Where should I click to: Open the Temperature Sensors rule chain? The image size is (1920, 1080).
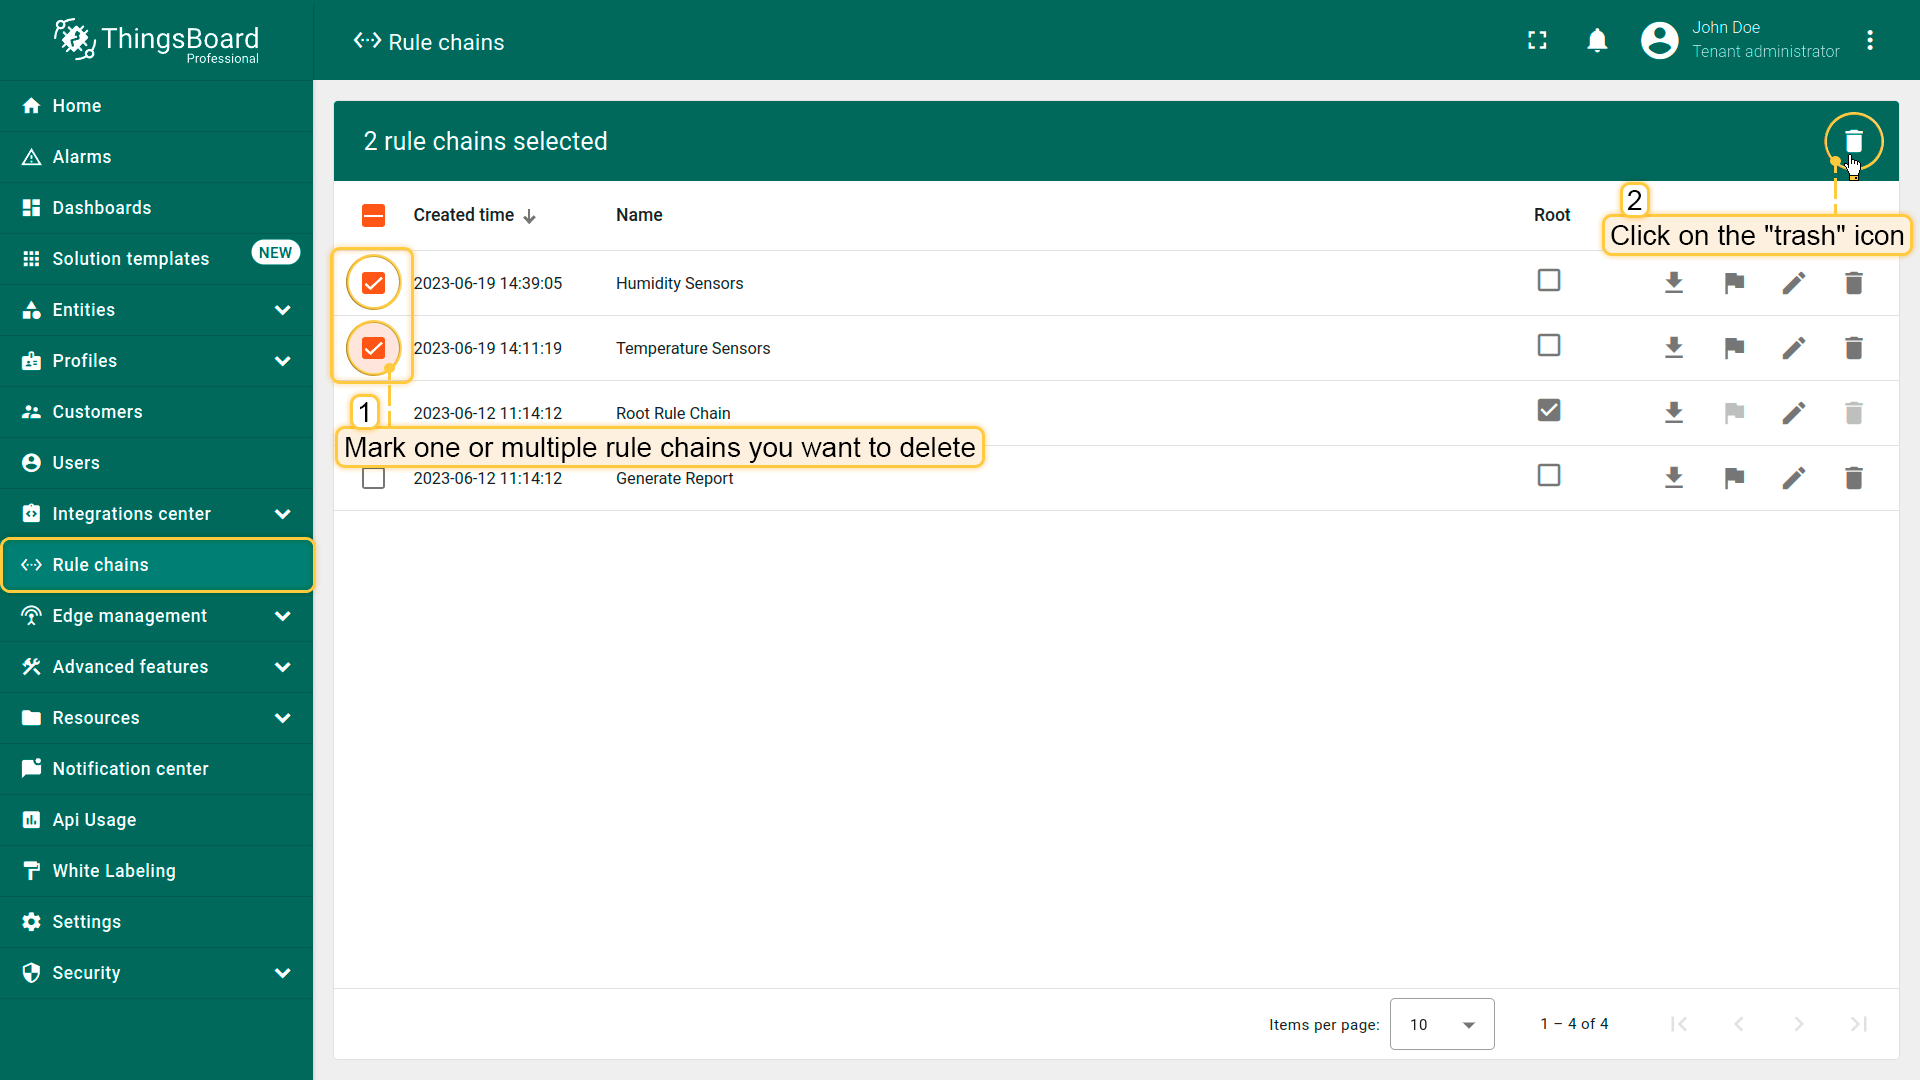click(692, 348)
